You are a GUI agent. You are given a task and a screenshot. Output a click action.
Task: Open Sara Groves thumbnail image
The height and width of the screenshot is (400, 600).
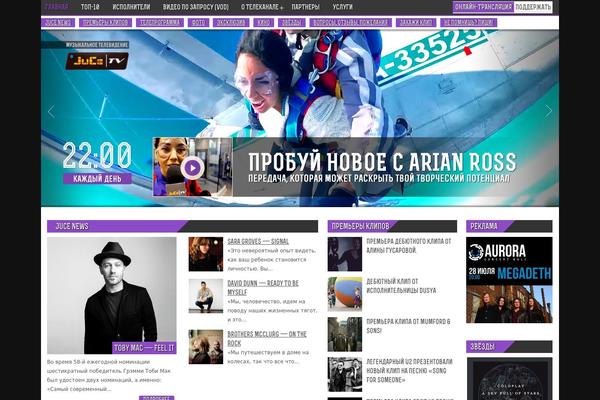coord(205,254)
